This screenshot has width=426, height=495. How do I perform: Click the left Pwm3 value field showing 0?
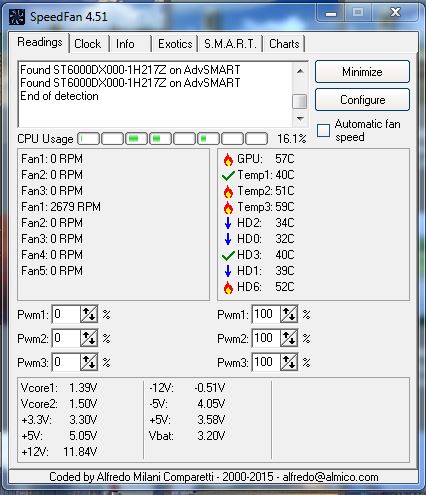click(x=66, y=362)
